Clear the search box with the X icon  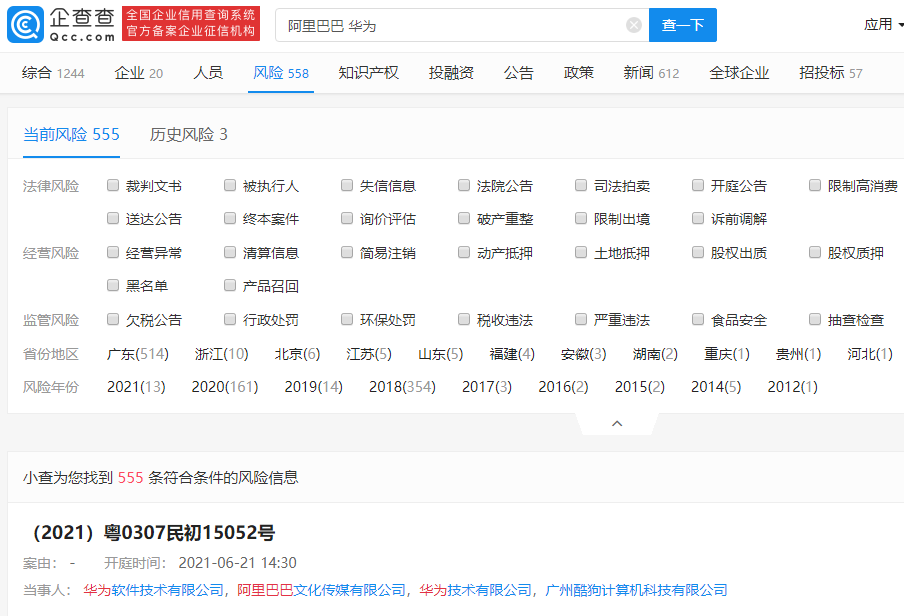[633, 25]
